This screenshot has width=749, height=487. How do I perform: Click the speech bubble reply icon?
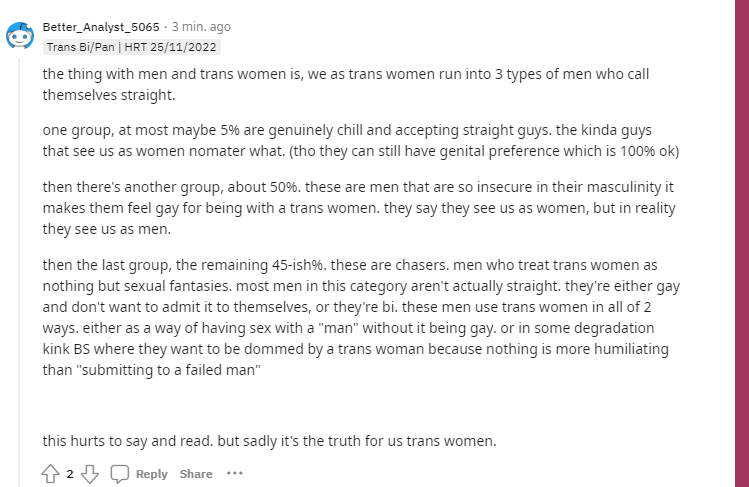coord(119,474)
